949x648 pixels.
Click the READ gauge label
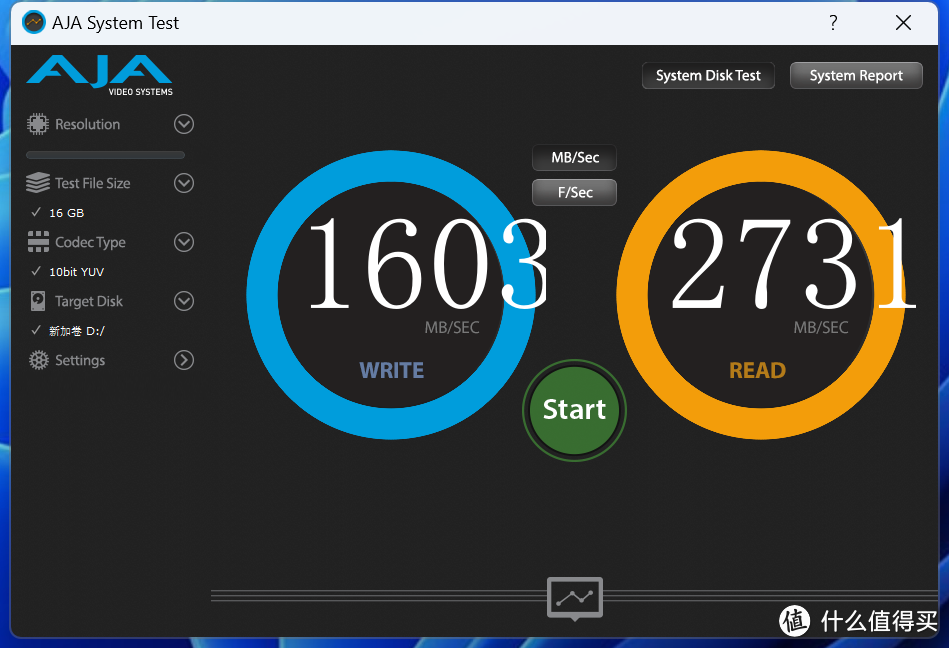coord(757,370)
